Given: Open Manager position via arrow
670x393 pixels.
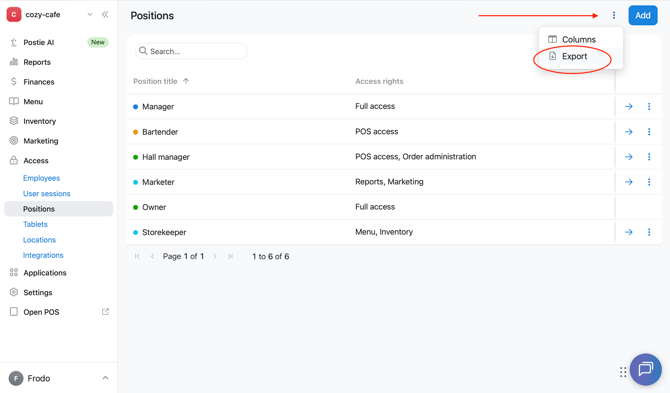Looking at the screenshot, I should [629, 106].
